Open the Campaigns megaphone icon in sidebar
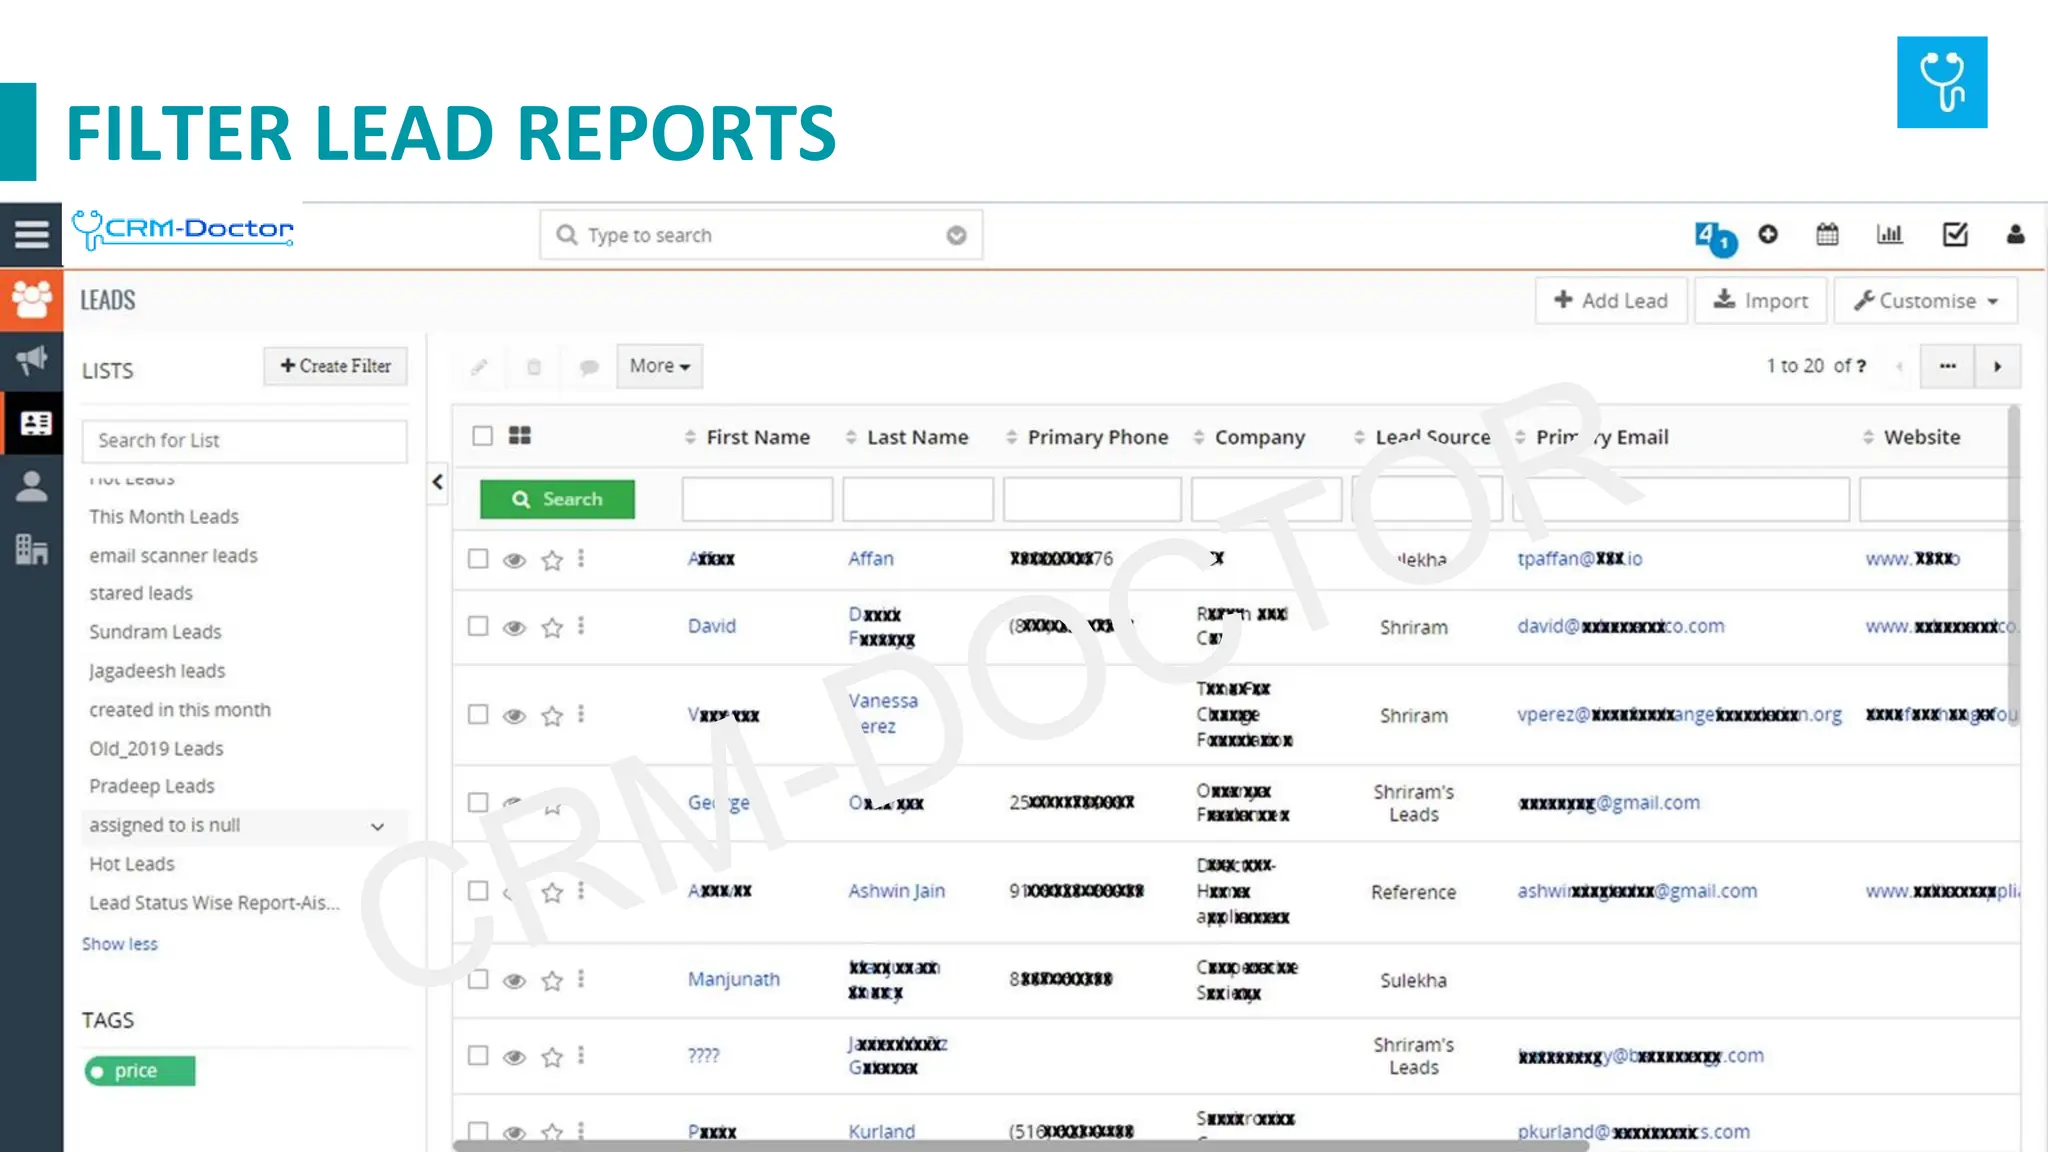Screen dimensions: 2048x1152 (x=31, y=360)
